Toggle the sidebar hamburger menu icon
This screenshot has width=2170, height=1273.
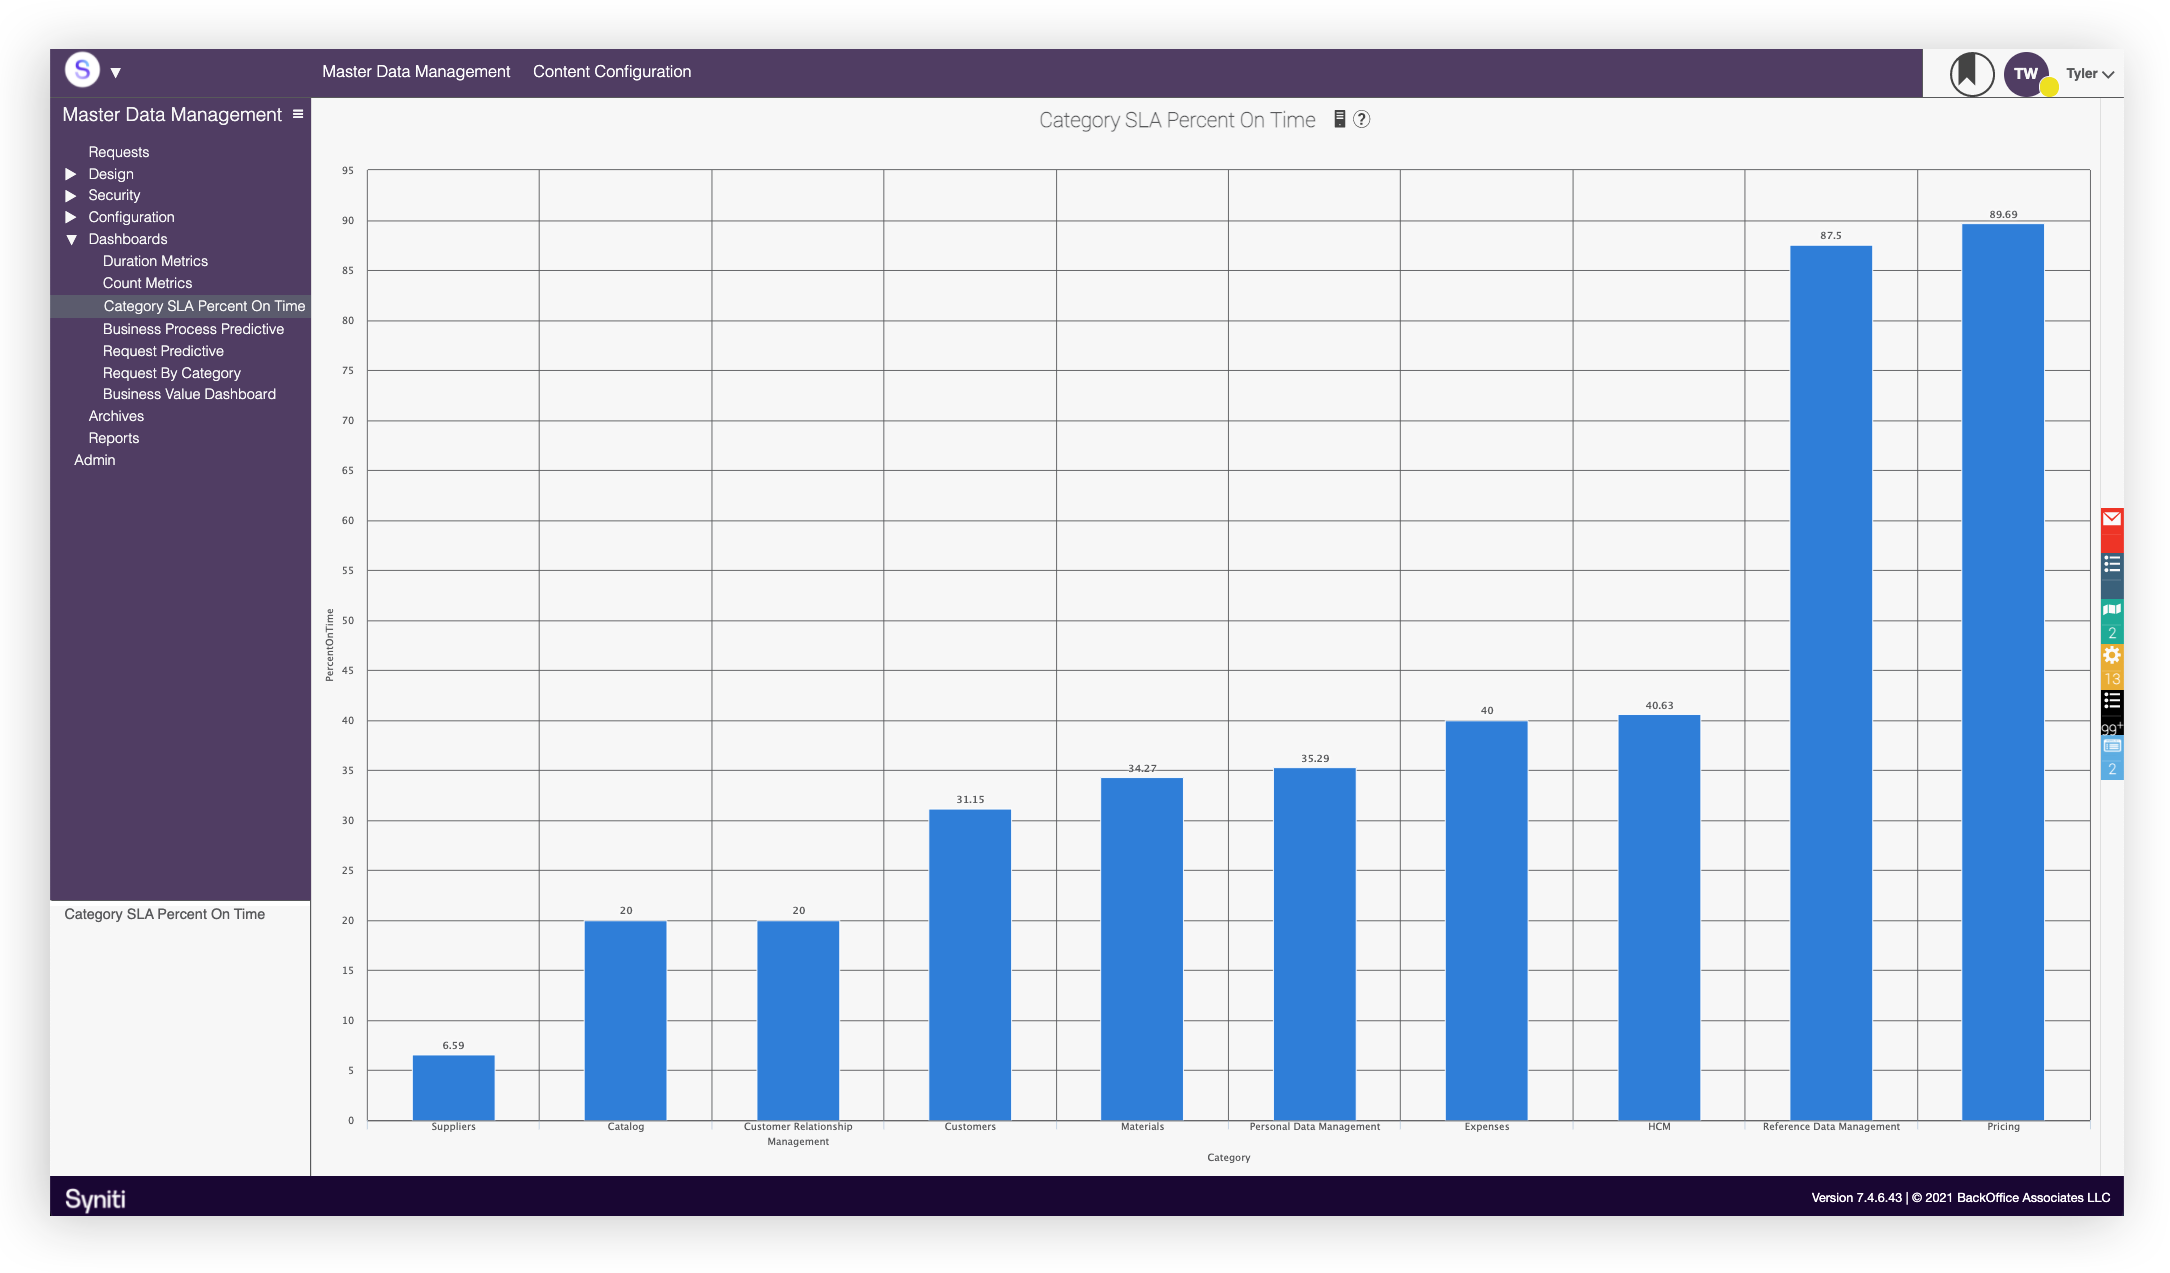coord(297,114)
